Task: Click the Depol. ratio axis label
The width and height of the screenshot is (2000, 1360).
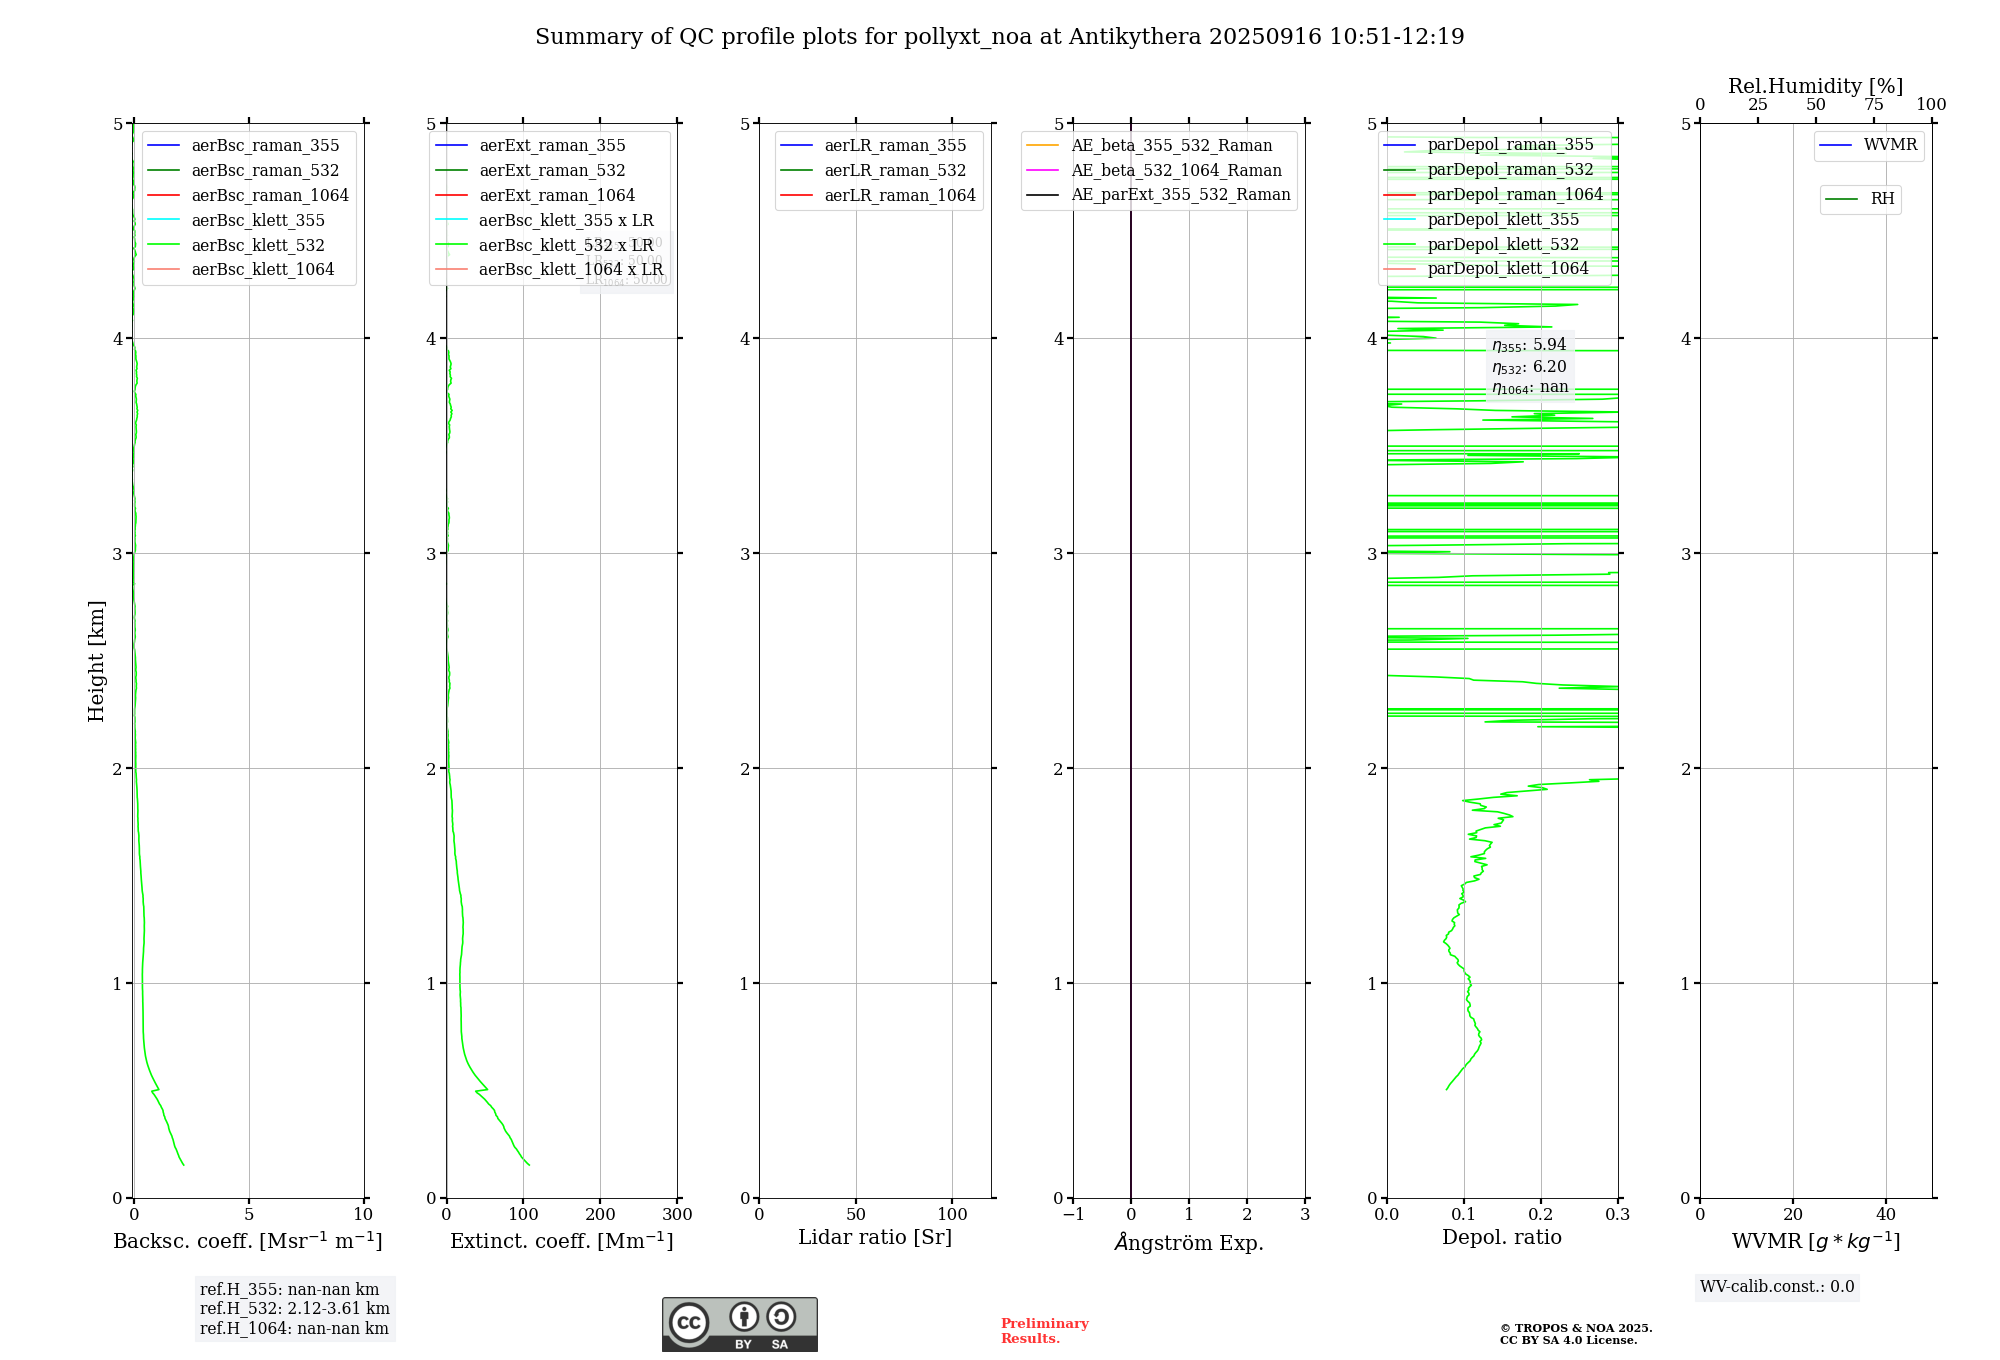Action: click(1502, 1238)
